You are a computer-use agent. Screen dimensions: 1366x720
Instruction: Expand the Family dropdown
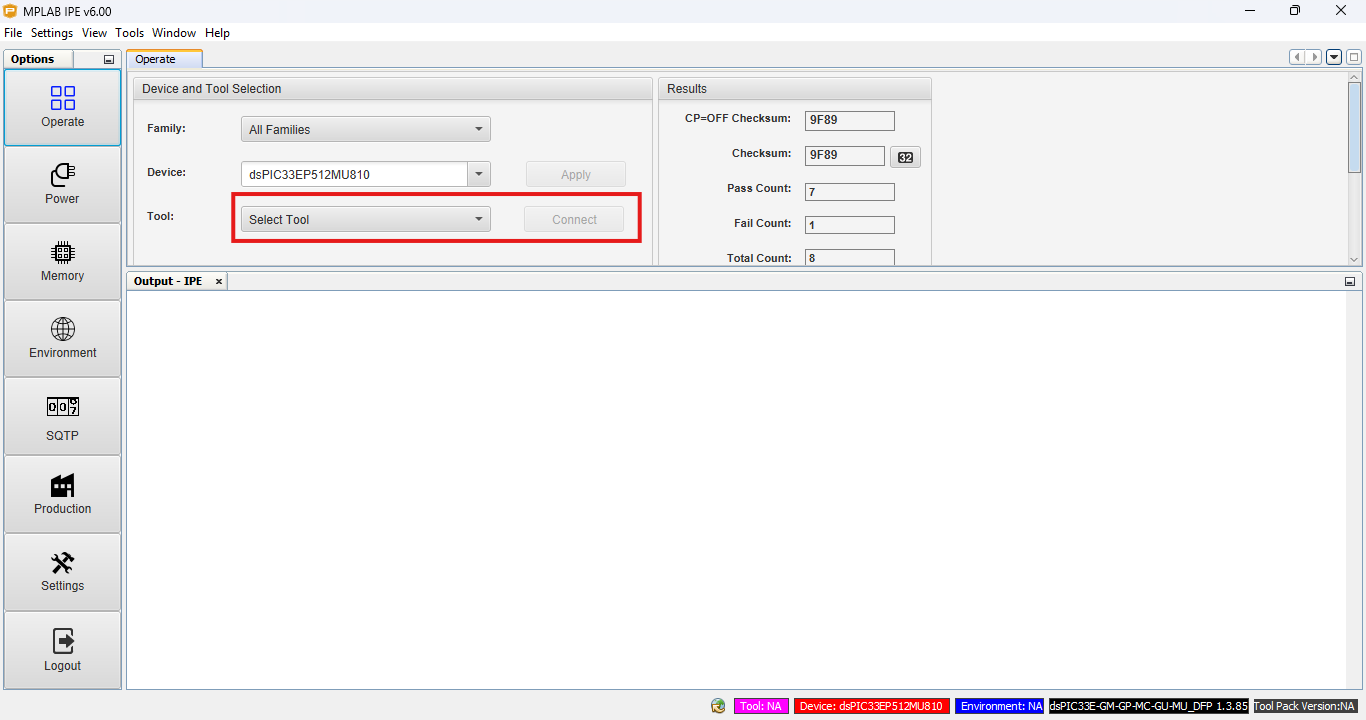(366, 129)
